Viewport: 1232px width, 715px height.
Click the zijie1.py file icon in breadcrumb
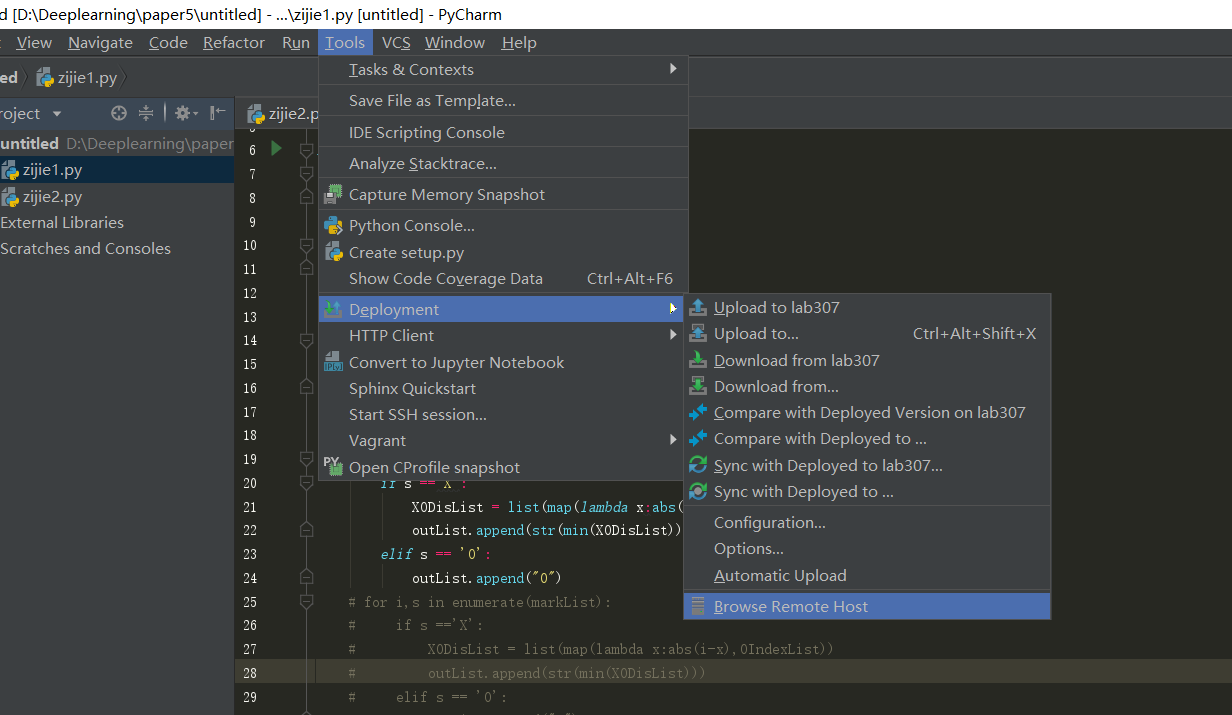click(x=45, y=77)
